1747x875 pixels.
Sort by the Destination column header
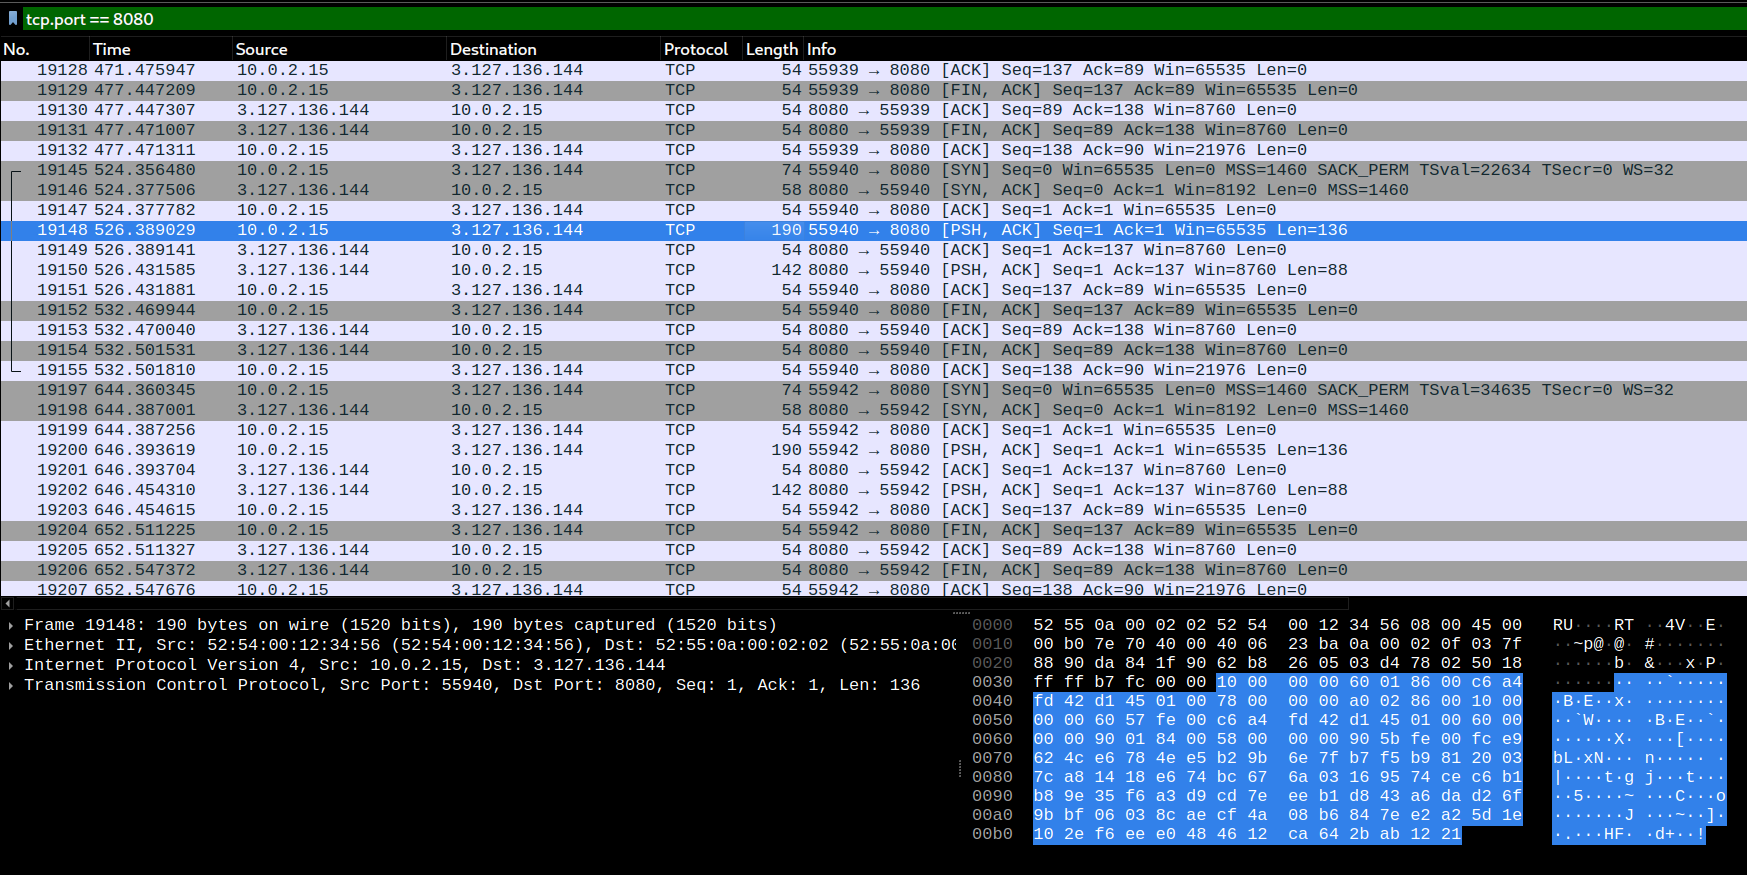tap(554, 49)
